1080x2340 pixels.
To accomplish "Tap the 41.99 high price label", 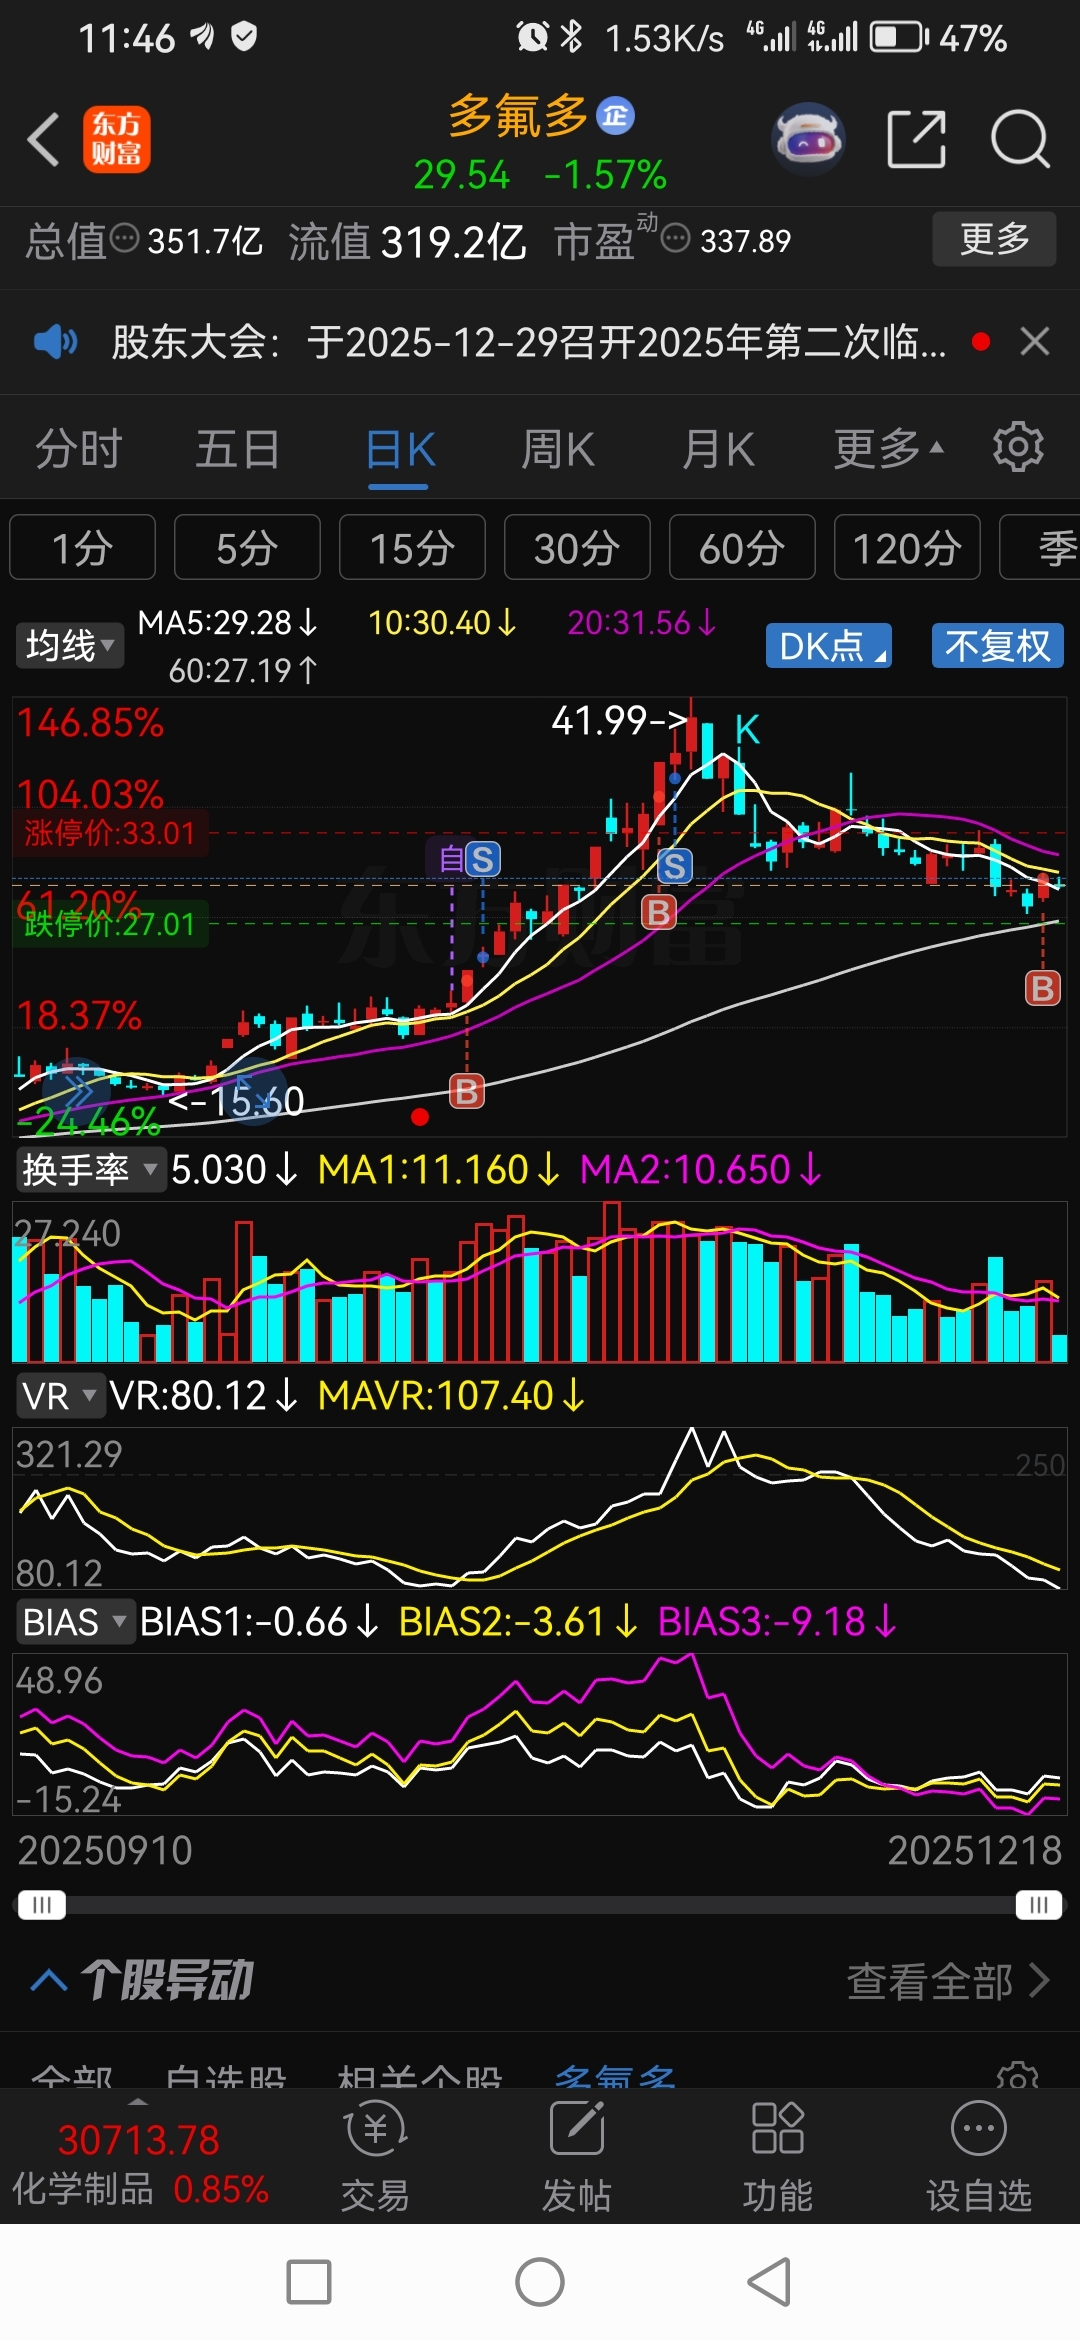I will tap(619, 720).
